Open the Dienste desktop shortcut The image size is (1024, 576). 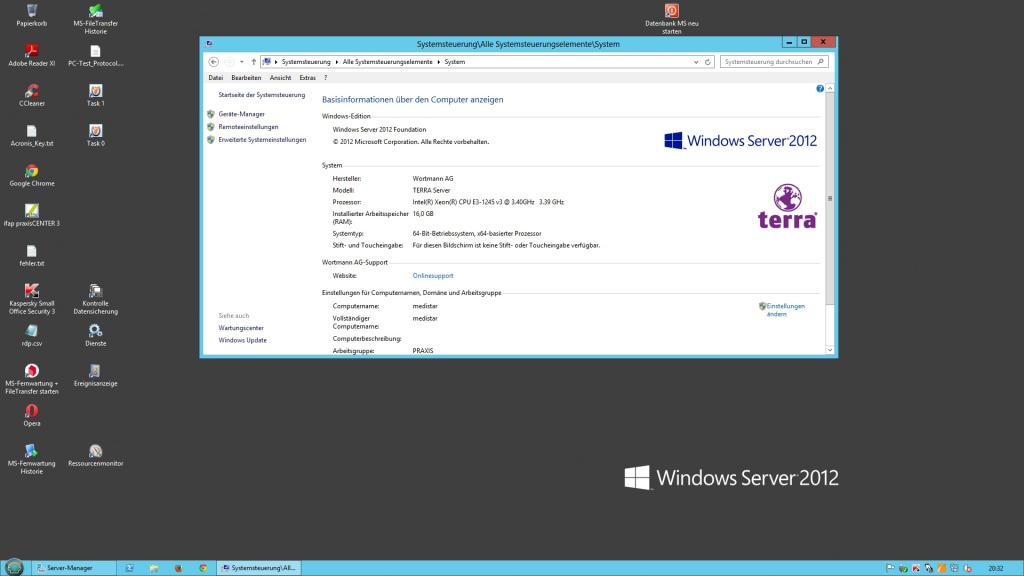coord(95,335)
